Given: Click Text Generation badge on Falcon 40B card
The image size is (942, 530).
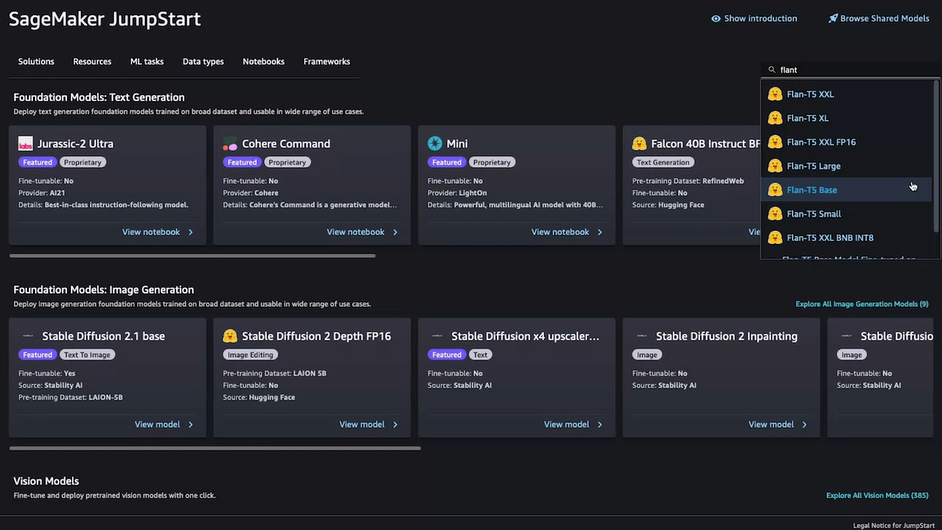Looking at the screenshot, I should coord(663,162).
